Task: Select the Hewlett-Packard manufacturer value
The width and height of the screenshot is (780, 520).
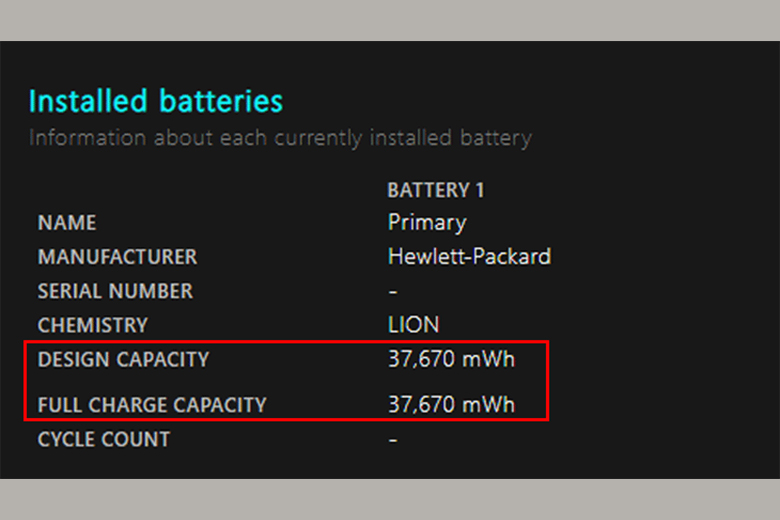Action: tap(469, 256)
